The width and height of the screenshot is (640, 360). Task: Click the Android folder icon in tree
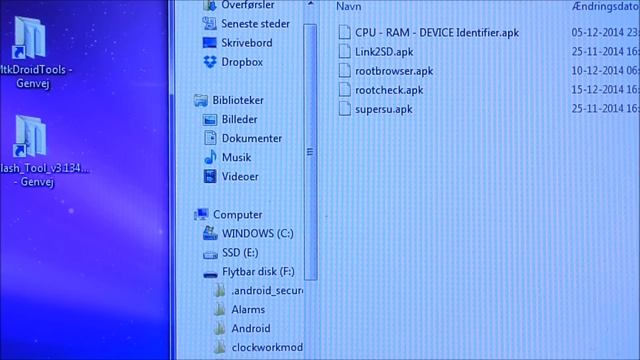[x=220, y=328]
